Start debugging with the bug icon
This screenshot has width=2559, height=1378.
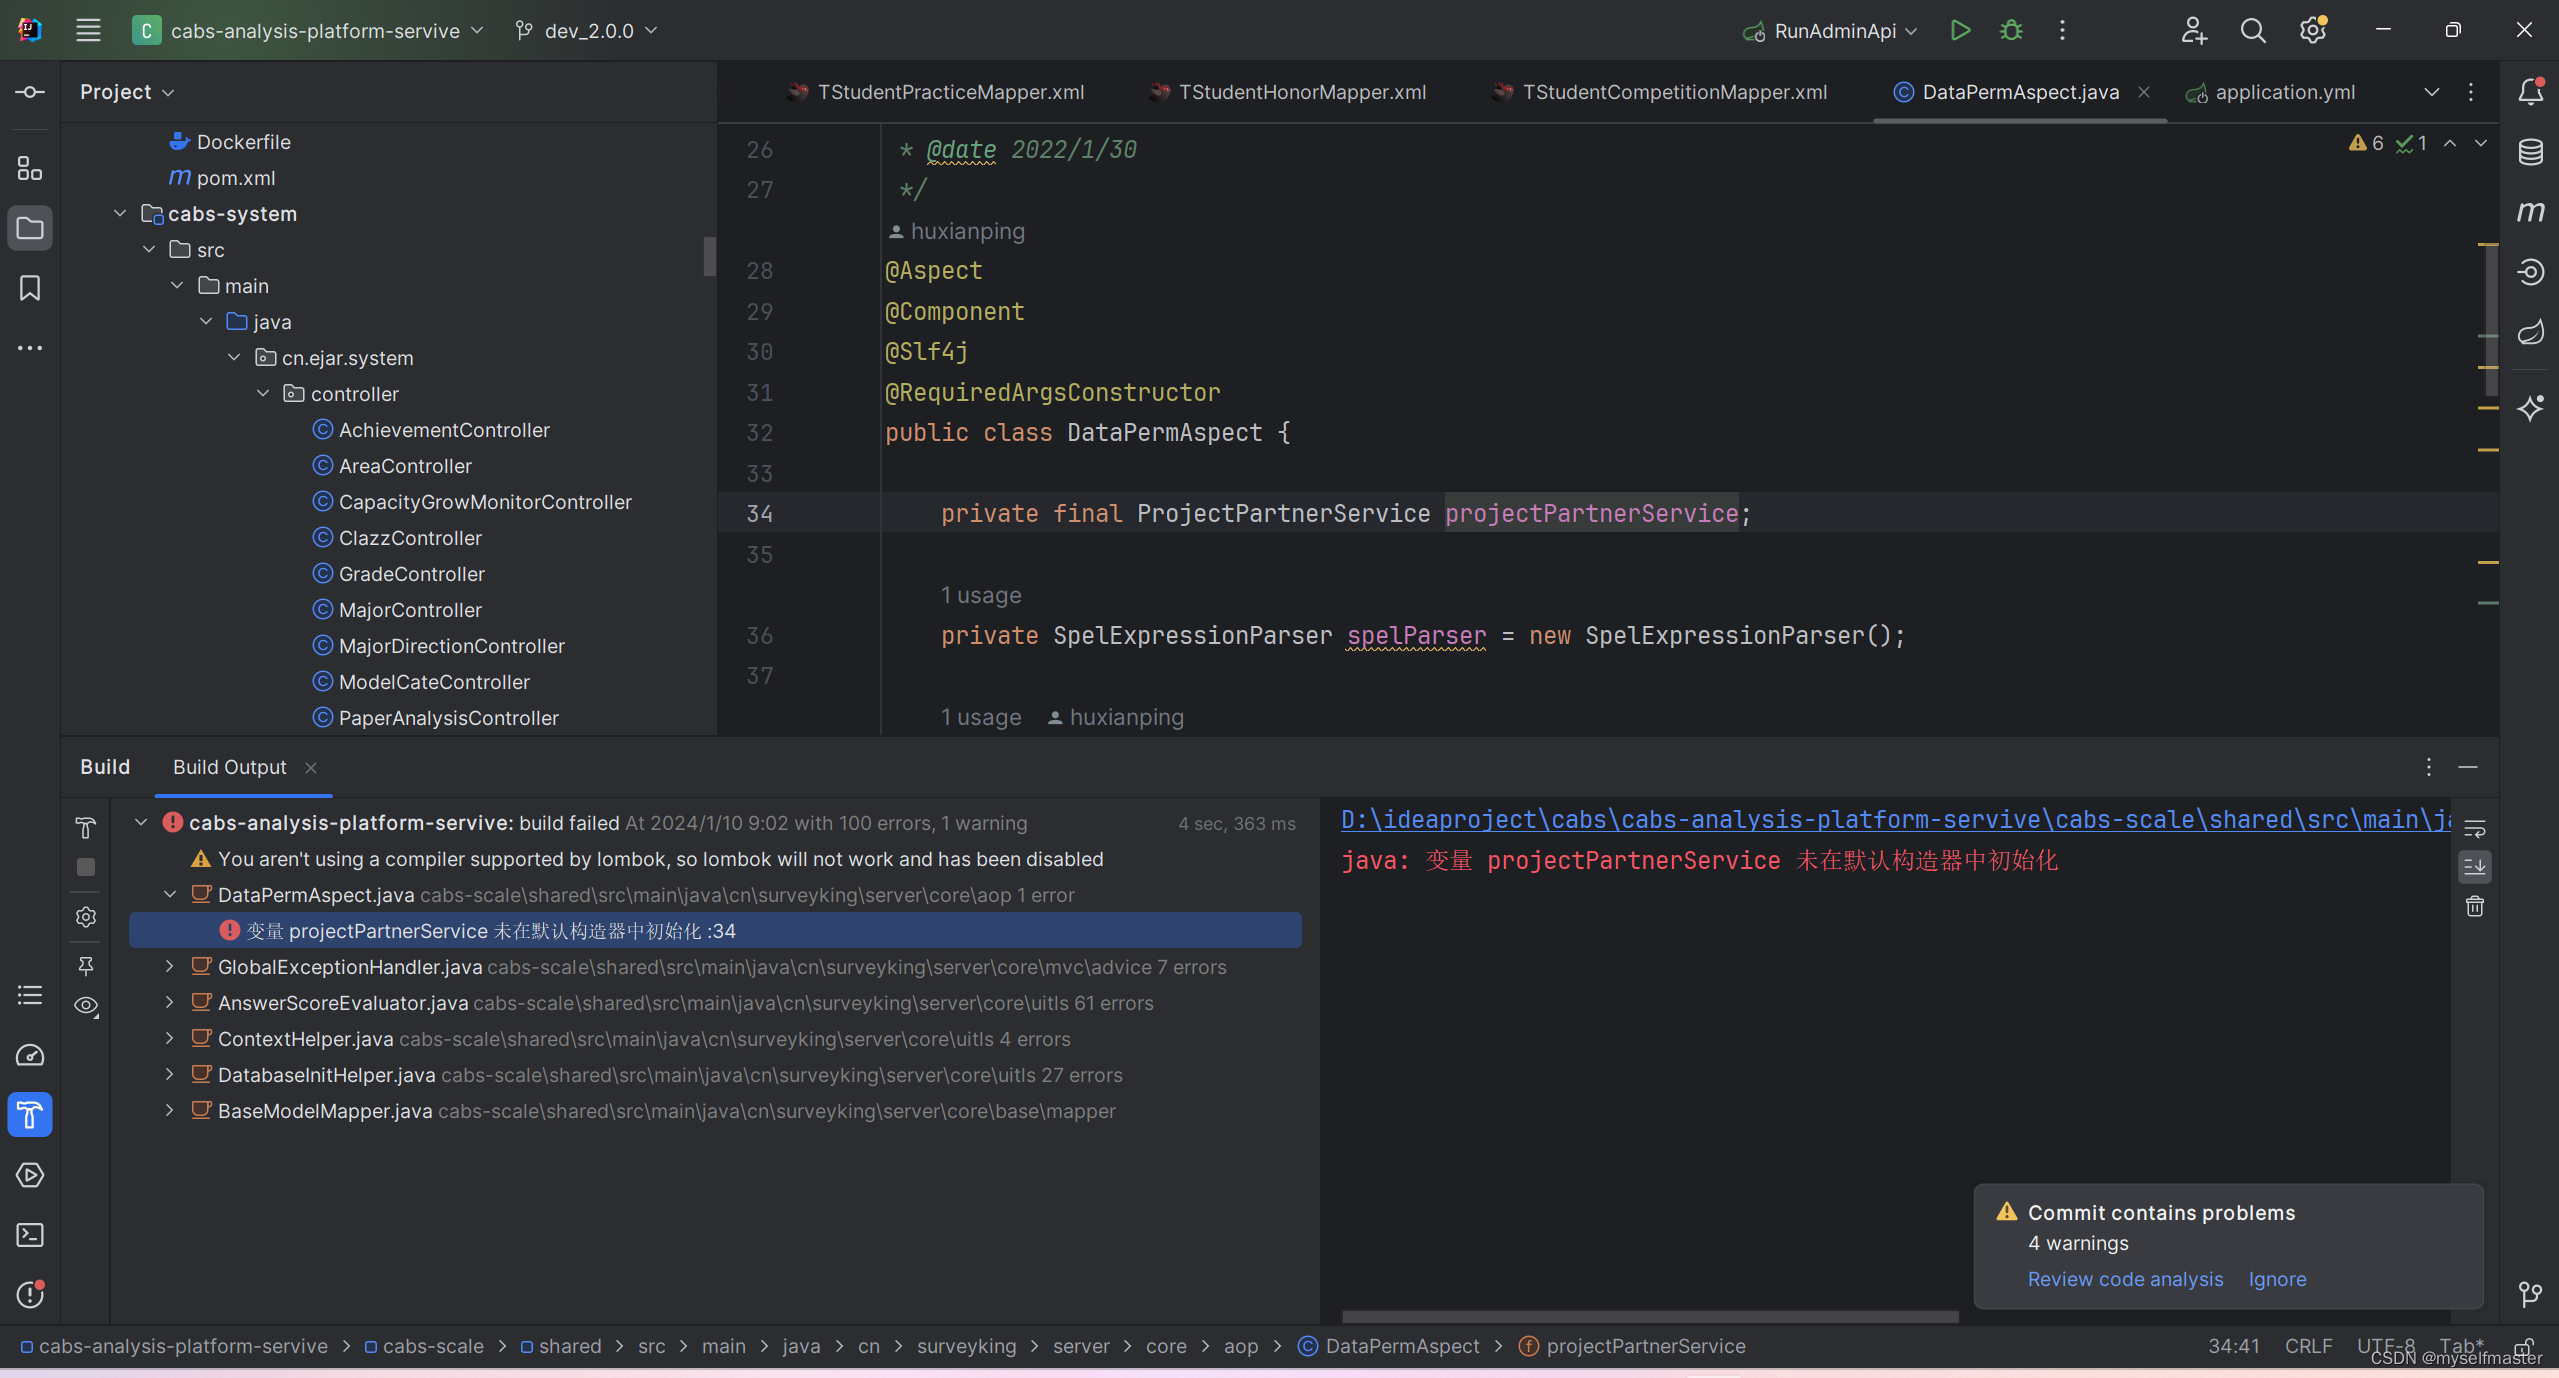(2011, 30)
